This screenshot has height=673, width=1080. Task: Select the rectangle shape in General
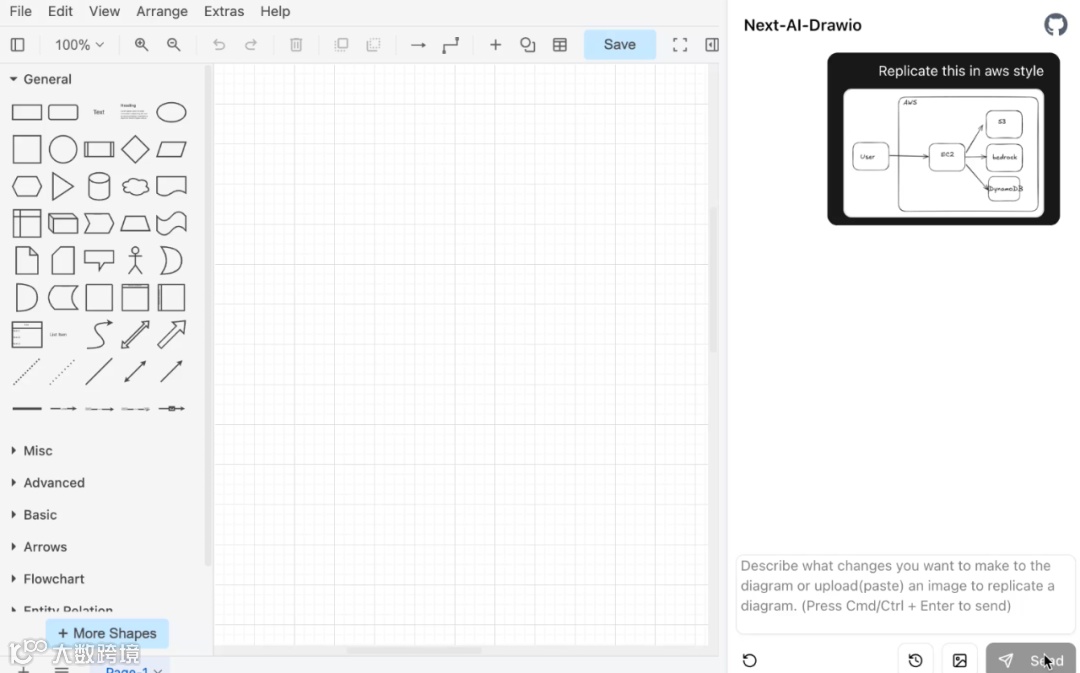click(x=27, y=112)
